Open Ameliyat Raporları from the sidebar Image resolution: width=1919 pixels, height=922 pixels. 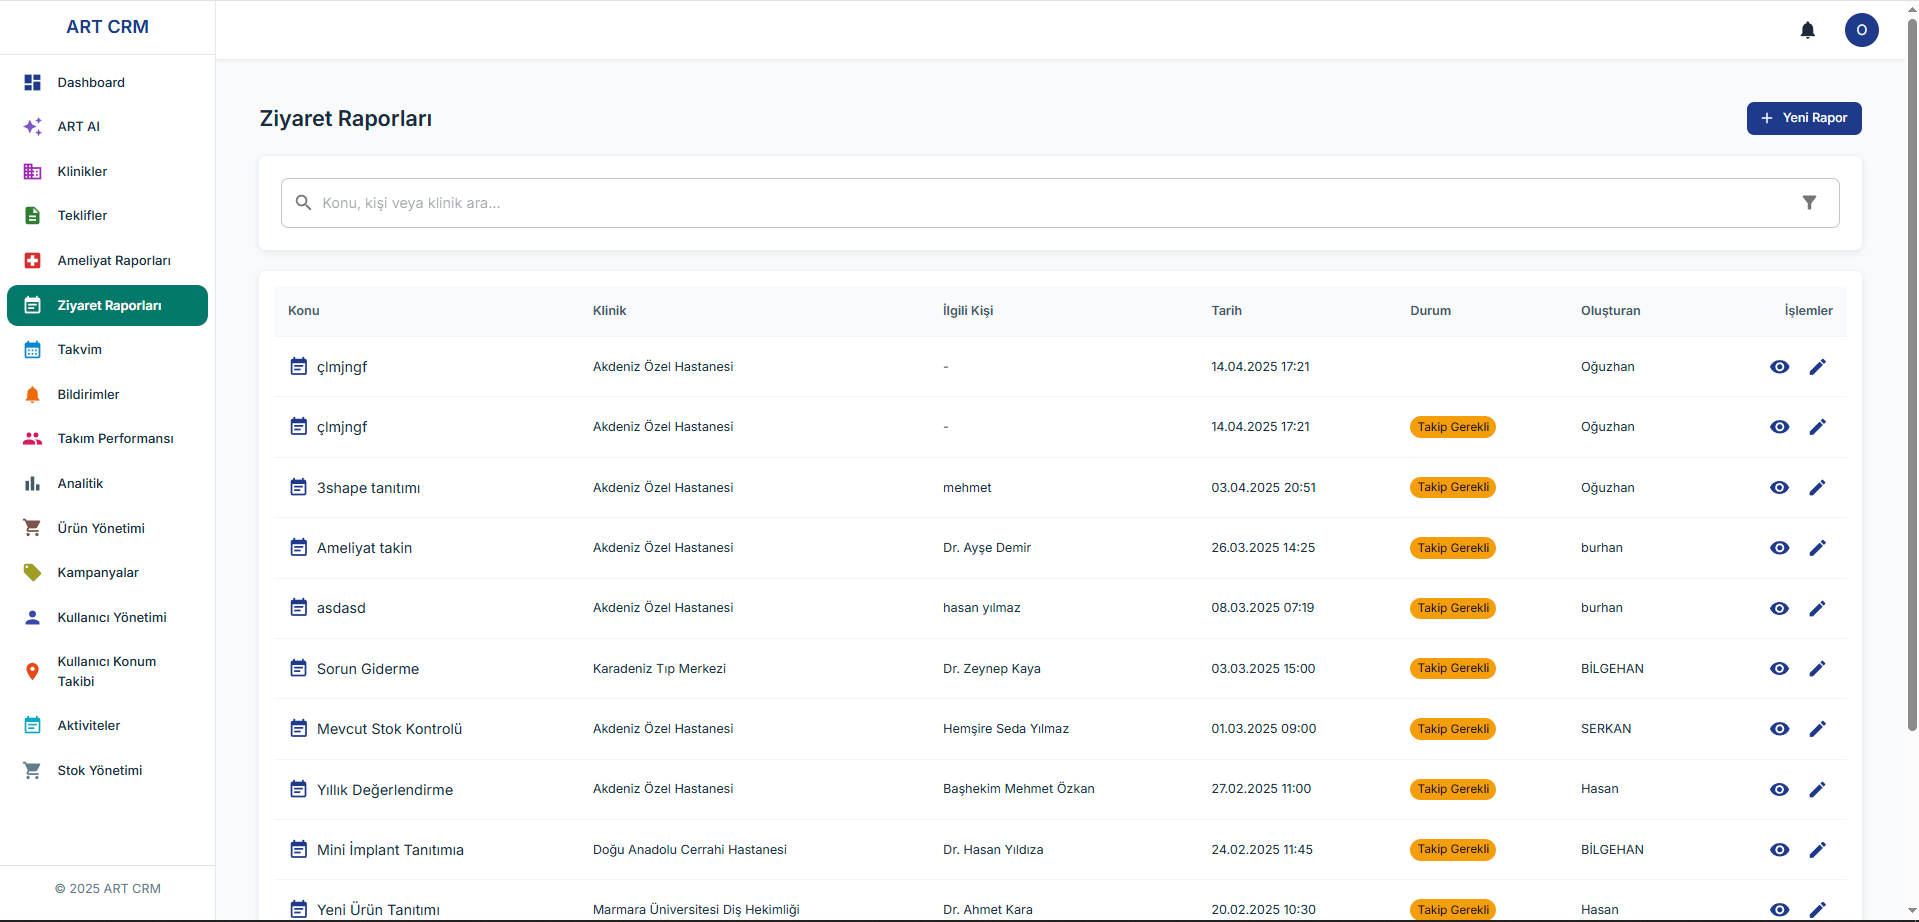tap(114, 261)
